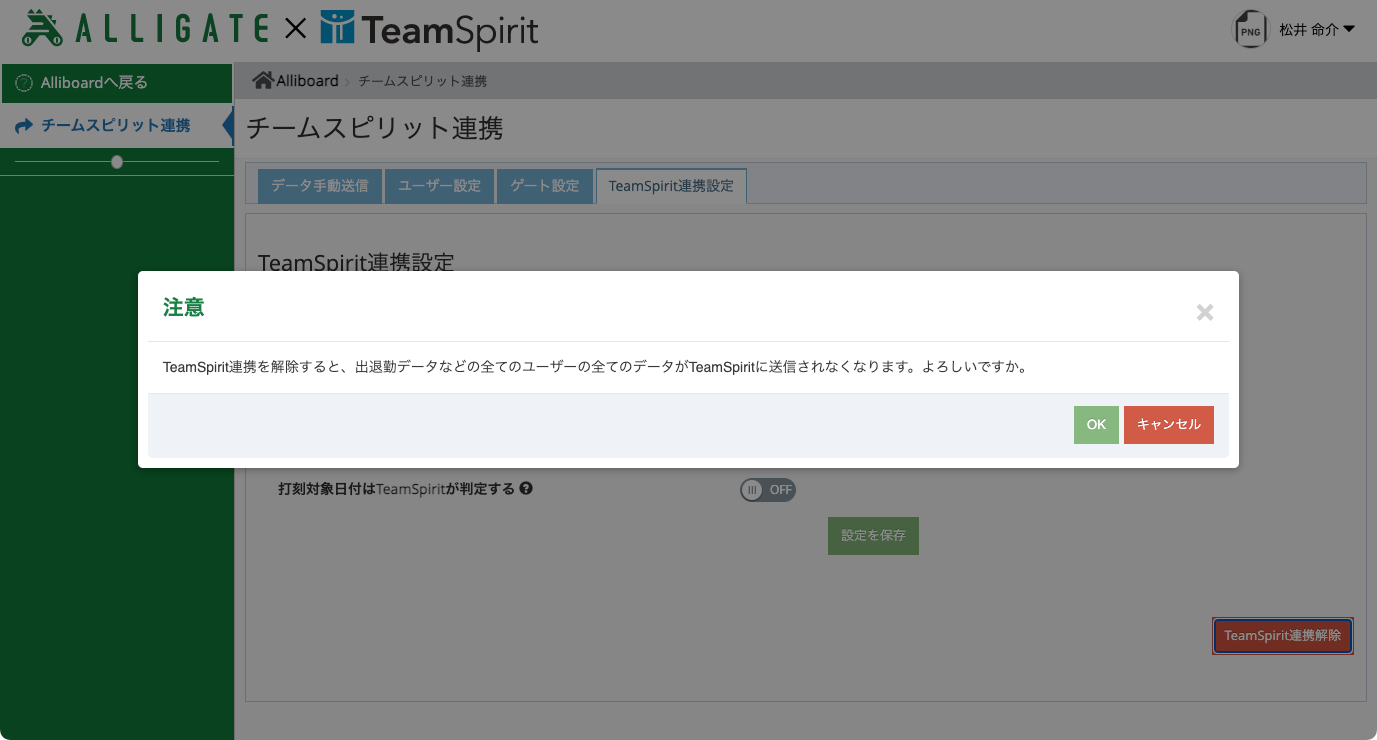Toggle the 打刻対象日付 OFF switch
The height and width of the screenshot is (740, 1377).
(768, 490)
